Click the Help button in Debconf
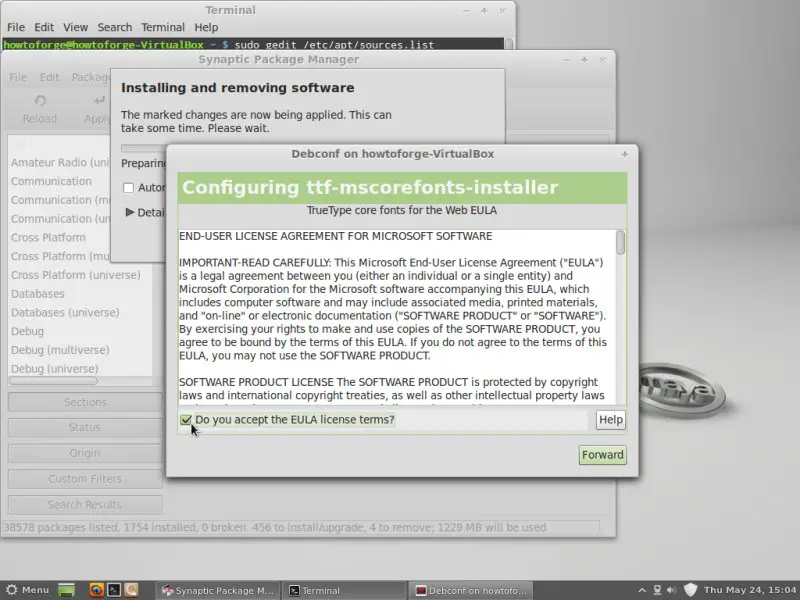Viewport: 800px width, 600px height. 611,420
